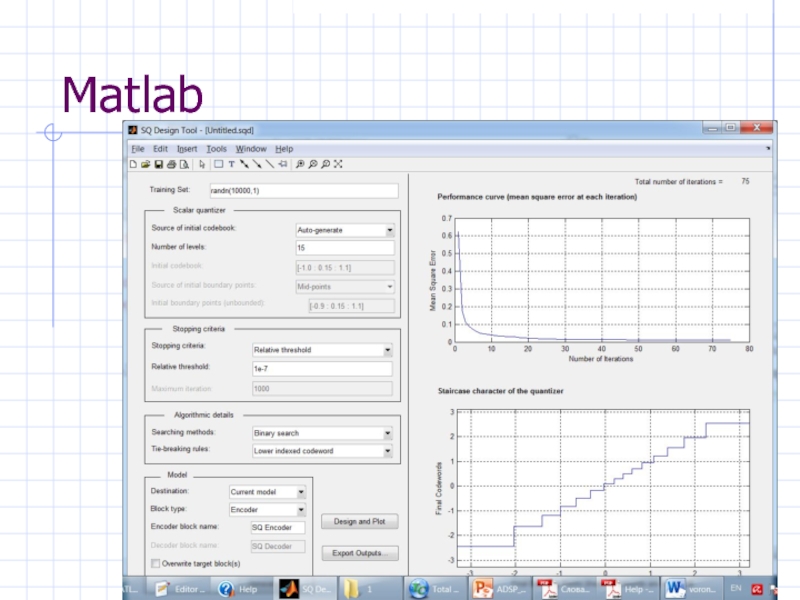The height and width of the screenshot is (600, 800).
Task: Click the Encoder block name field
Action: (x=278, y=528)
